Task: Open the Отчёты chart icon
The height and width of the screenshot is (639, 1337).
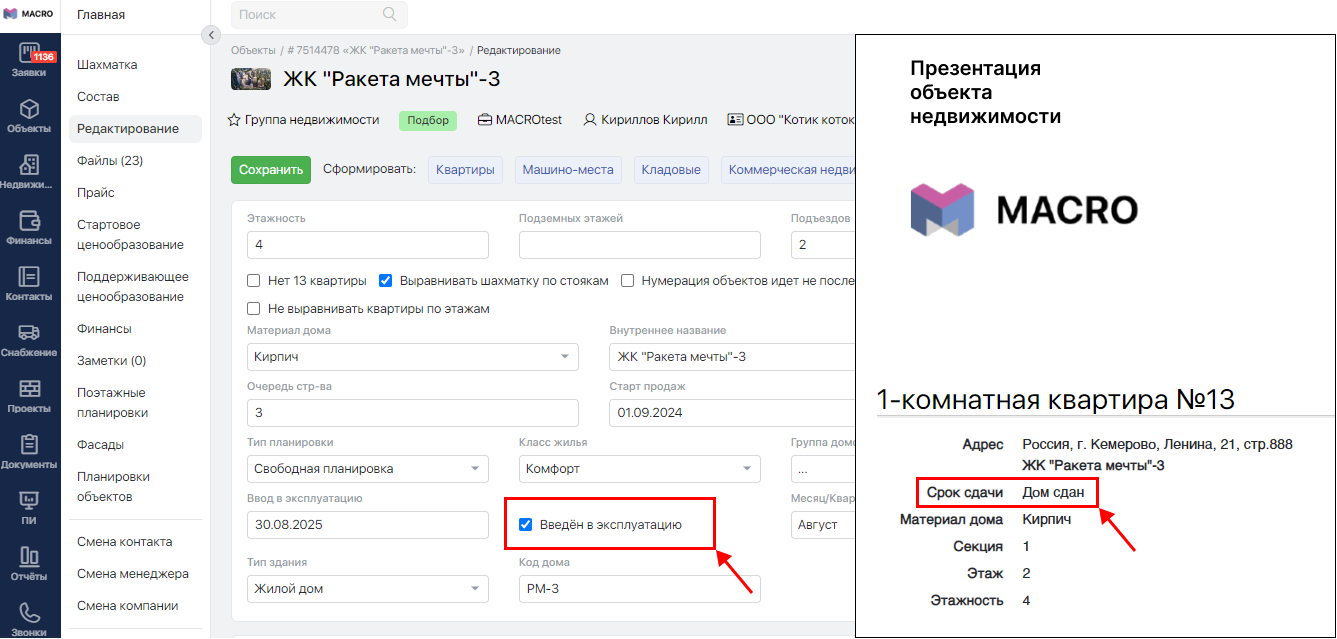Action: [30, 558]
